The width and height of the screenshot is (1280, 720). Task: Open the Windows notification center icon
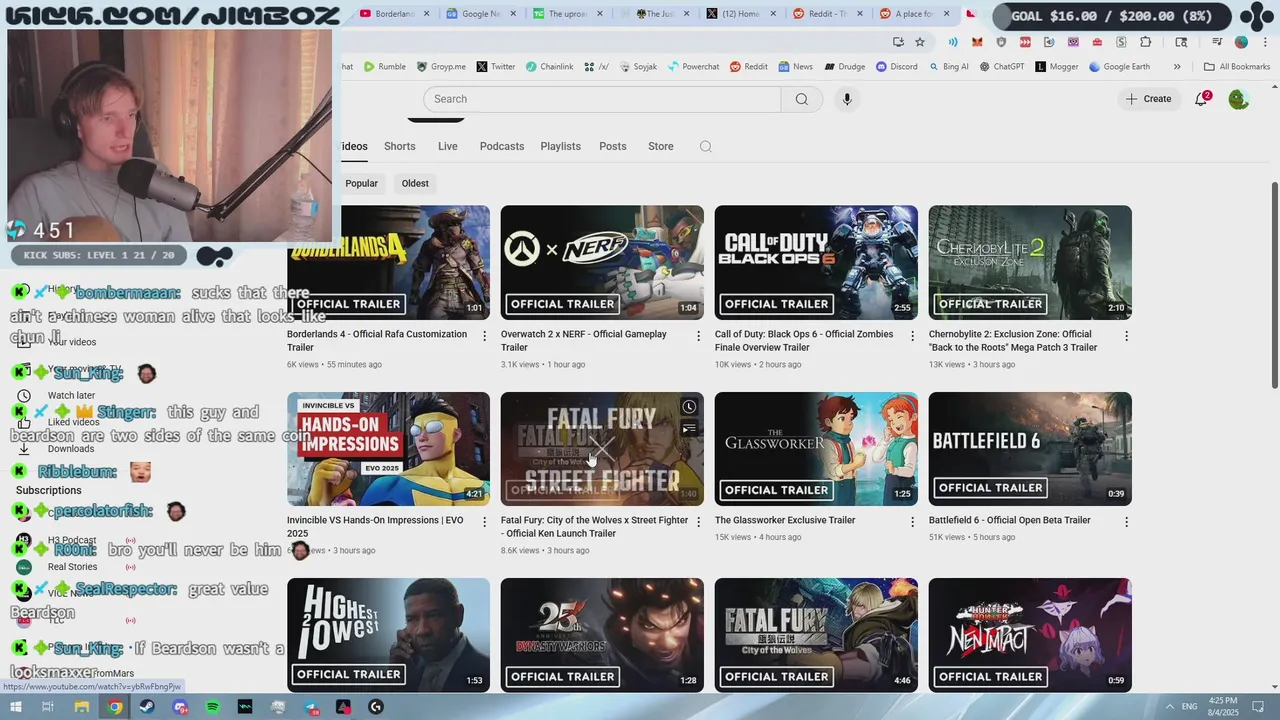1260,707
